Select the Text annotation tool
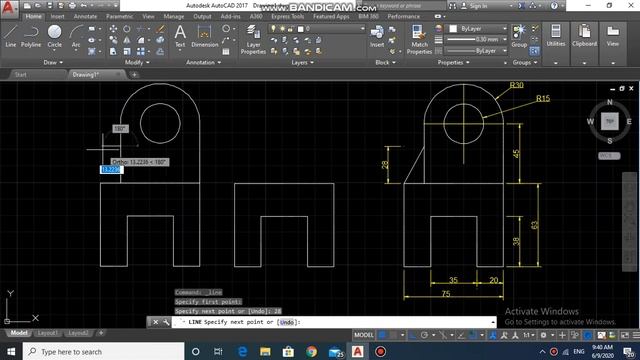This screenshot has height=360, width=640. pos(180,36)
